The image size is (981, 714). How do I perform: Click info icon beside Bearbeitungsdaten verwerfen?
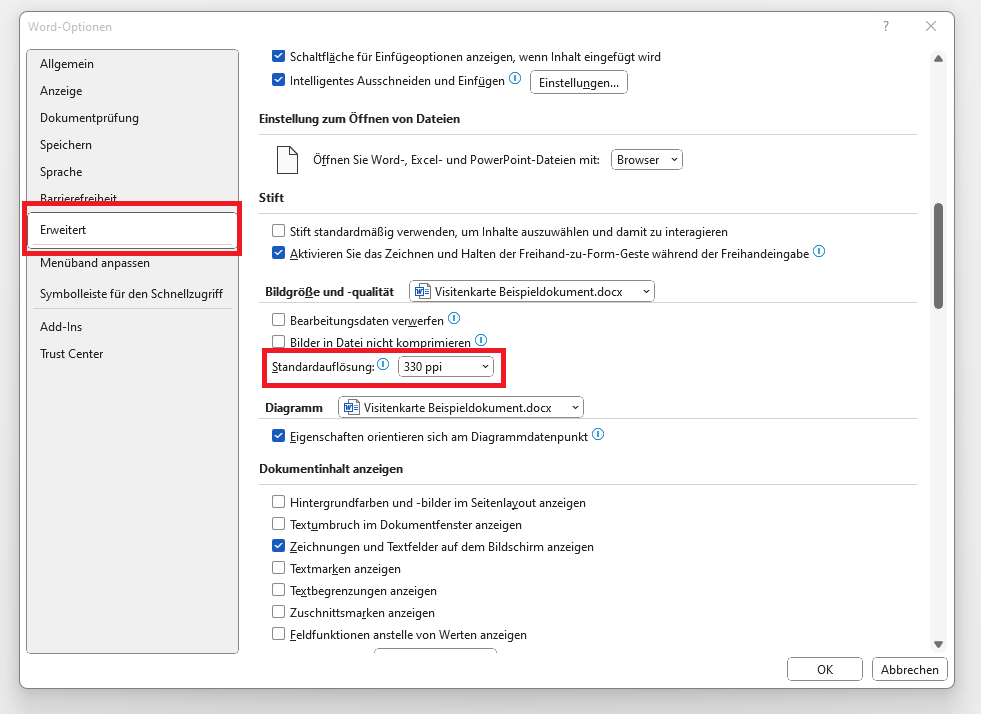[454, 319]
